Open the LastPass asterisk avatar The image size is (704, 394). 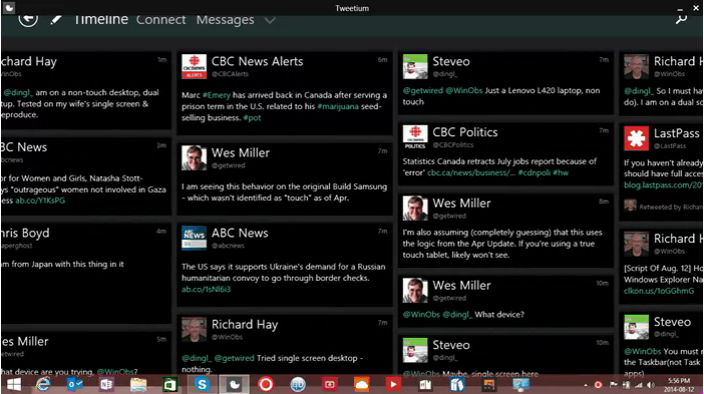(636, 138)
